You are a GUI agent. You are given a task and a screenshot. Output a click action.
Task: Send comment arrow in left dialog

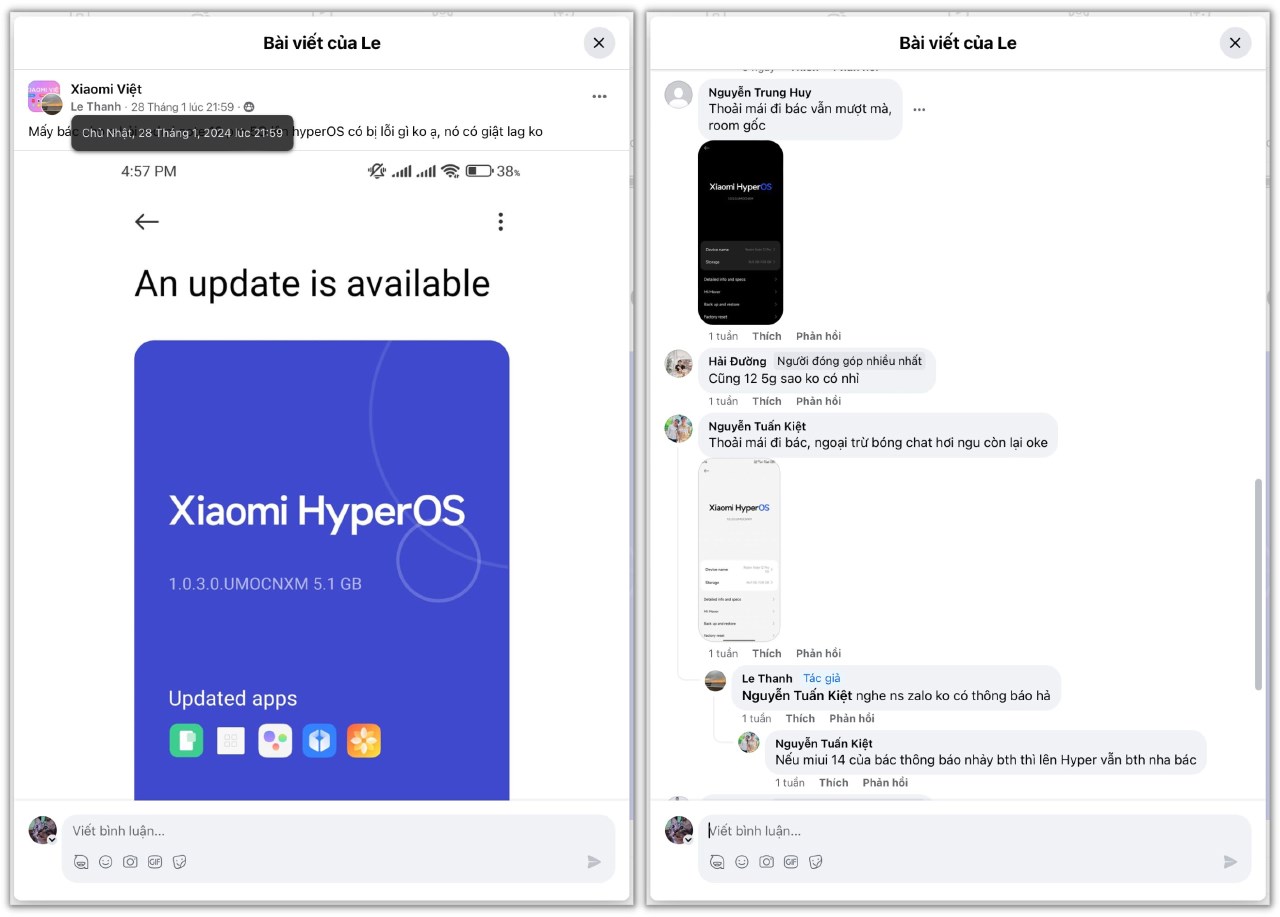[x=594, y=862]
